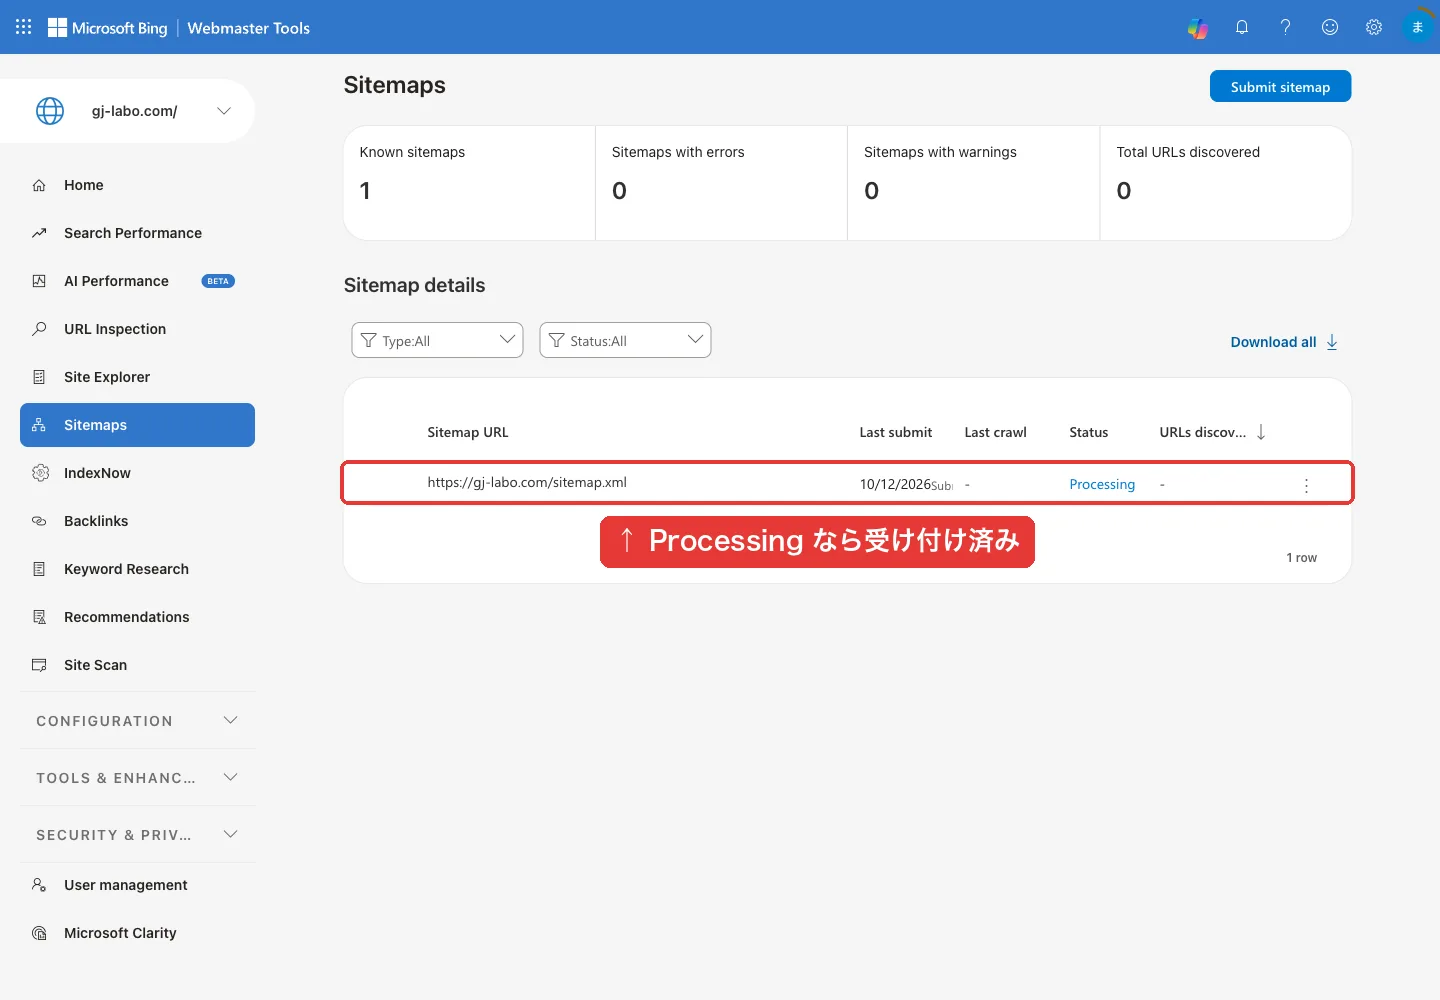Open the gj-labo.com site selector dropdown
Viewport: 1440px width, 1000px height.
pos(128,111)
